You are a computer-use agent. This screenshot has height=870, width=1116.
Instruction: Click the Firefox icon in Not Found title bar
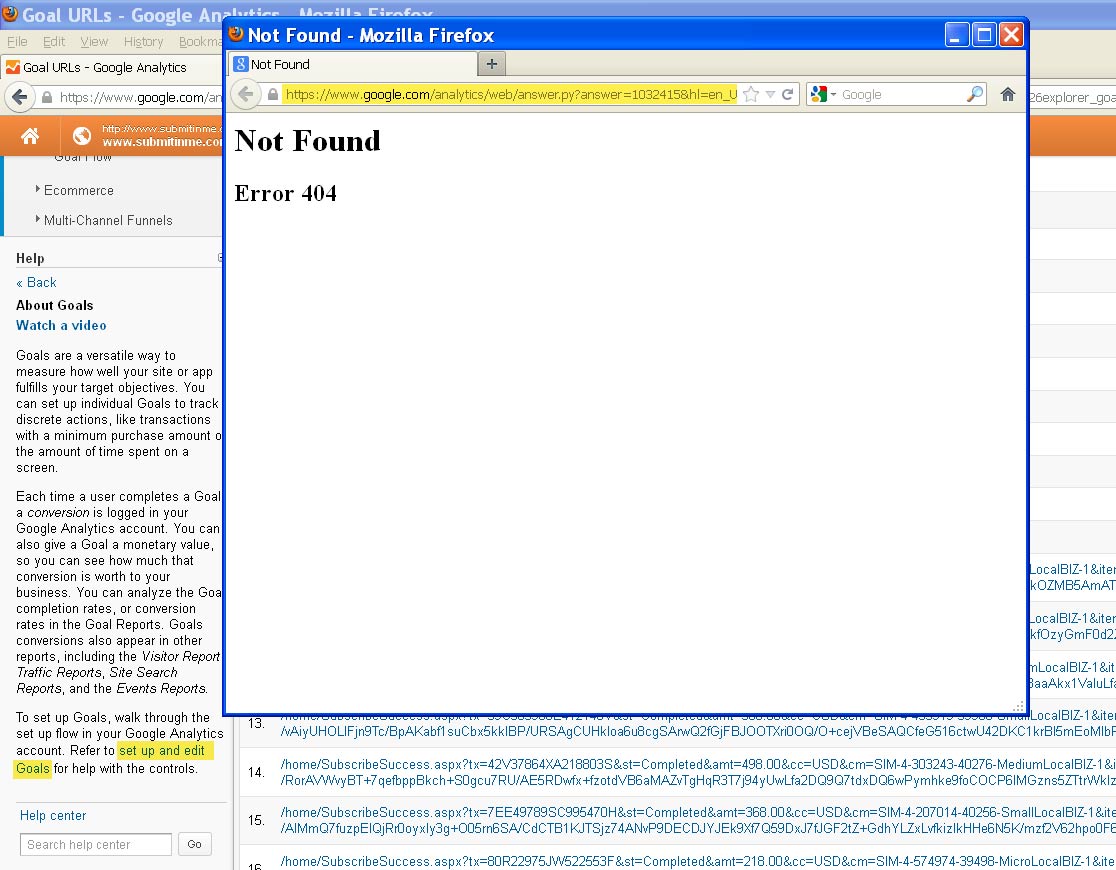(236, 34)
